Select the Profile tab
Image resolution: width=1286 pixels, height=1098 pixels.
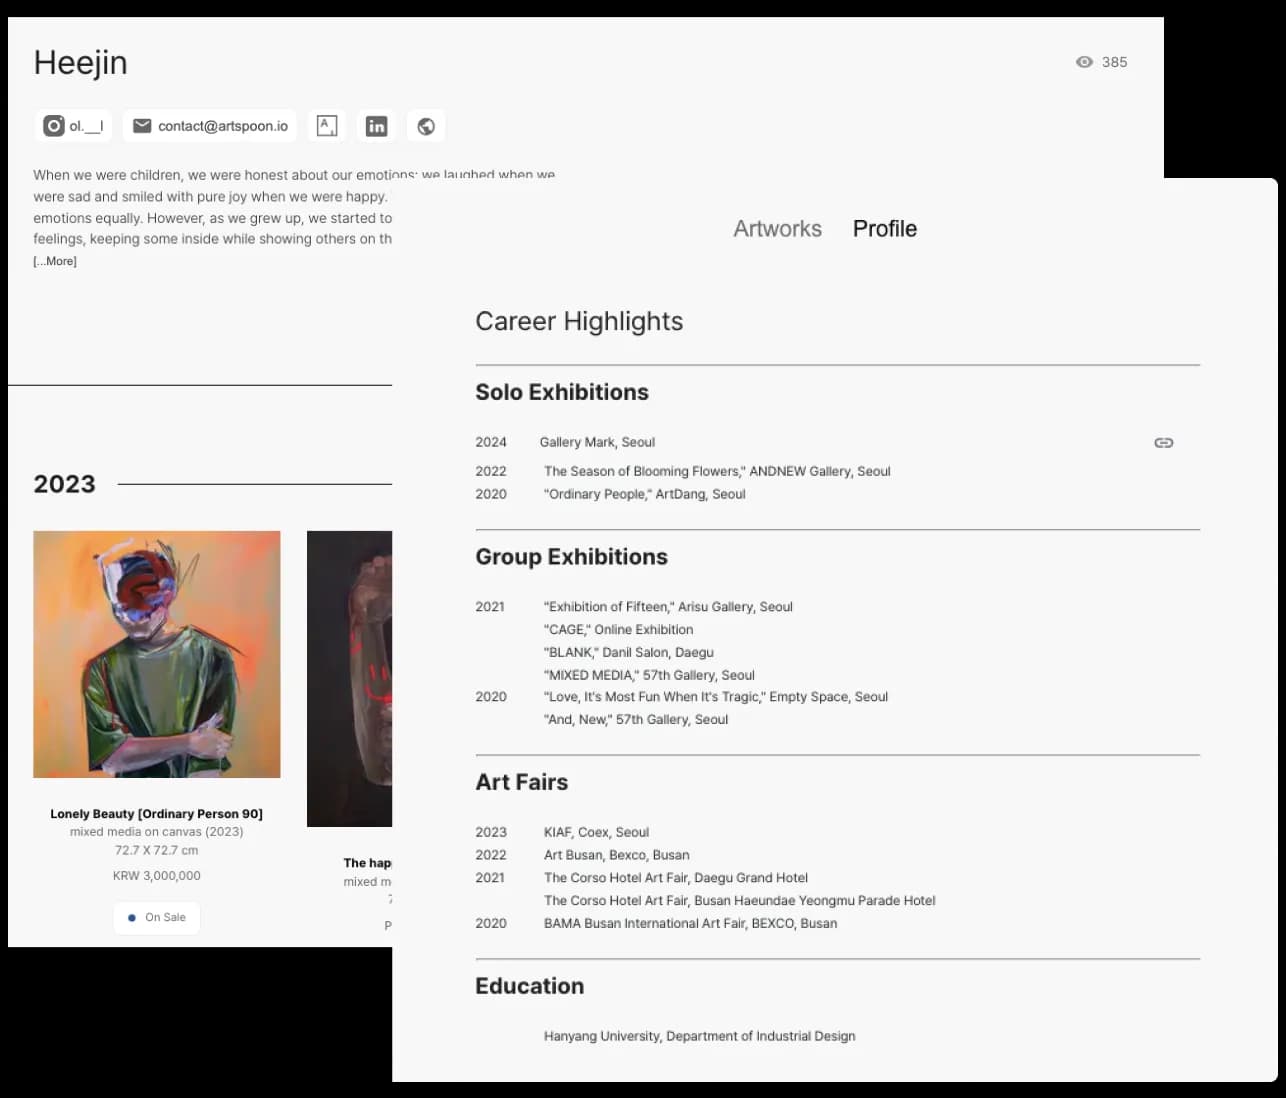click(x=884, y=228)
